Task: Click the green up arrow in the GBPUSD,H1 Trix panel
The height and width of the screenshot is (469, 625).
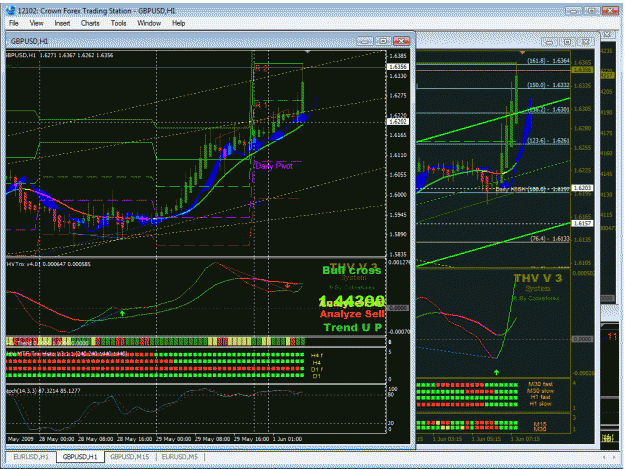Action: [122, 313]
